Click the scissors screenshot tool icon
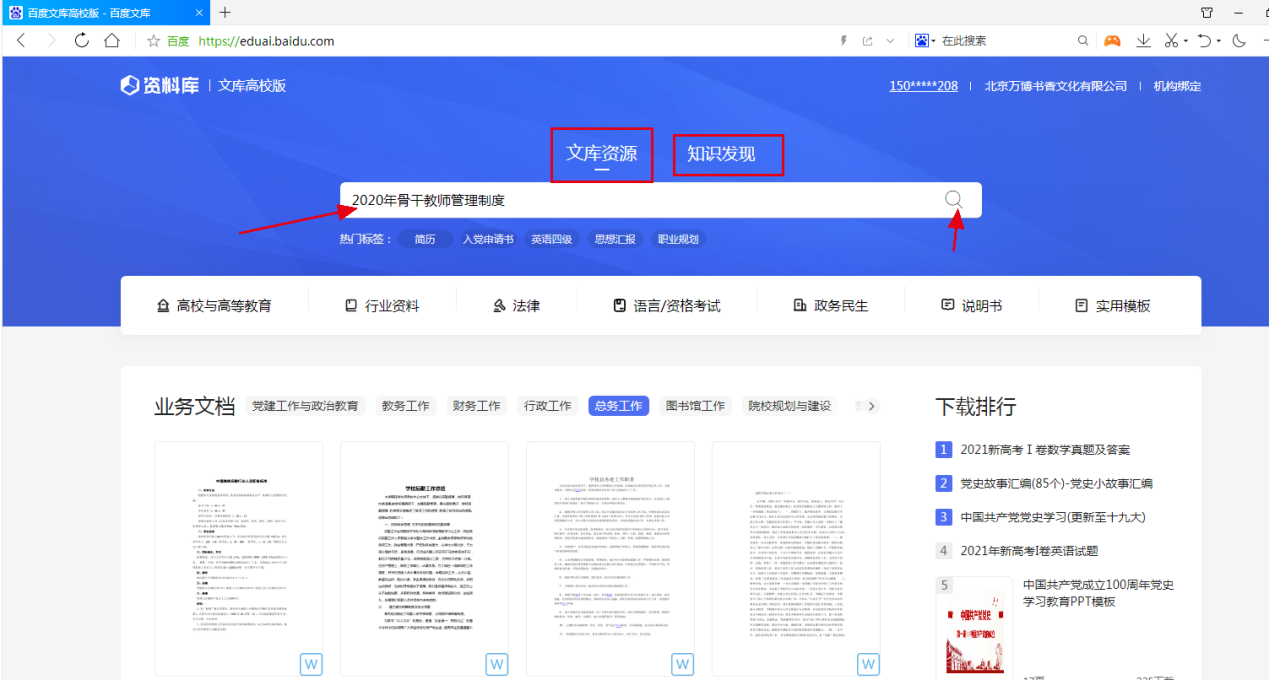1269x680 pixels. click(x=1171, y=41)
